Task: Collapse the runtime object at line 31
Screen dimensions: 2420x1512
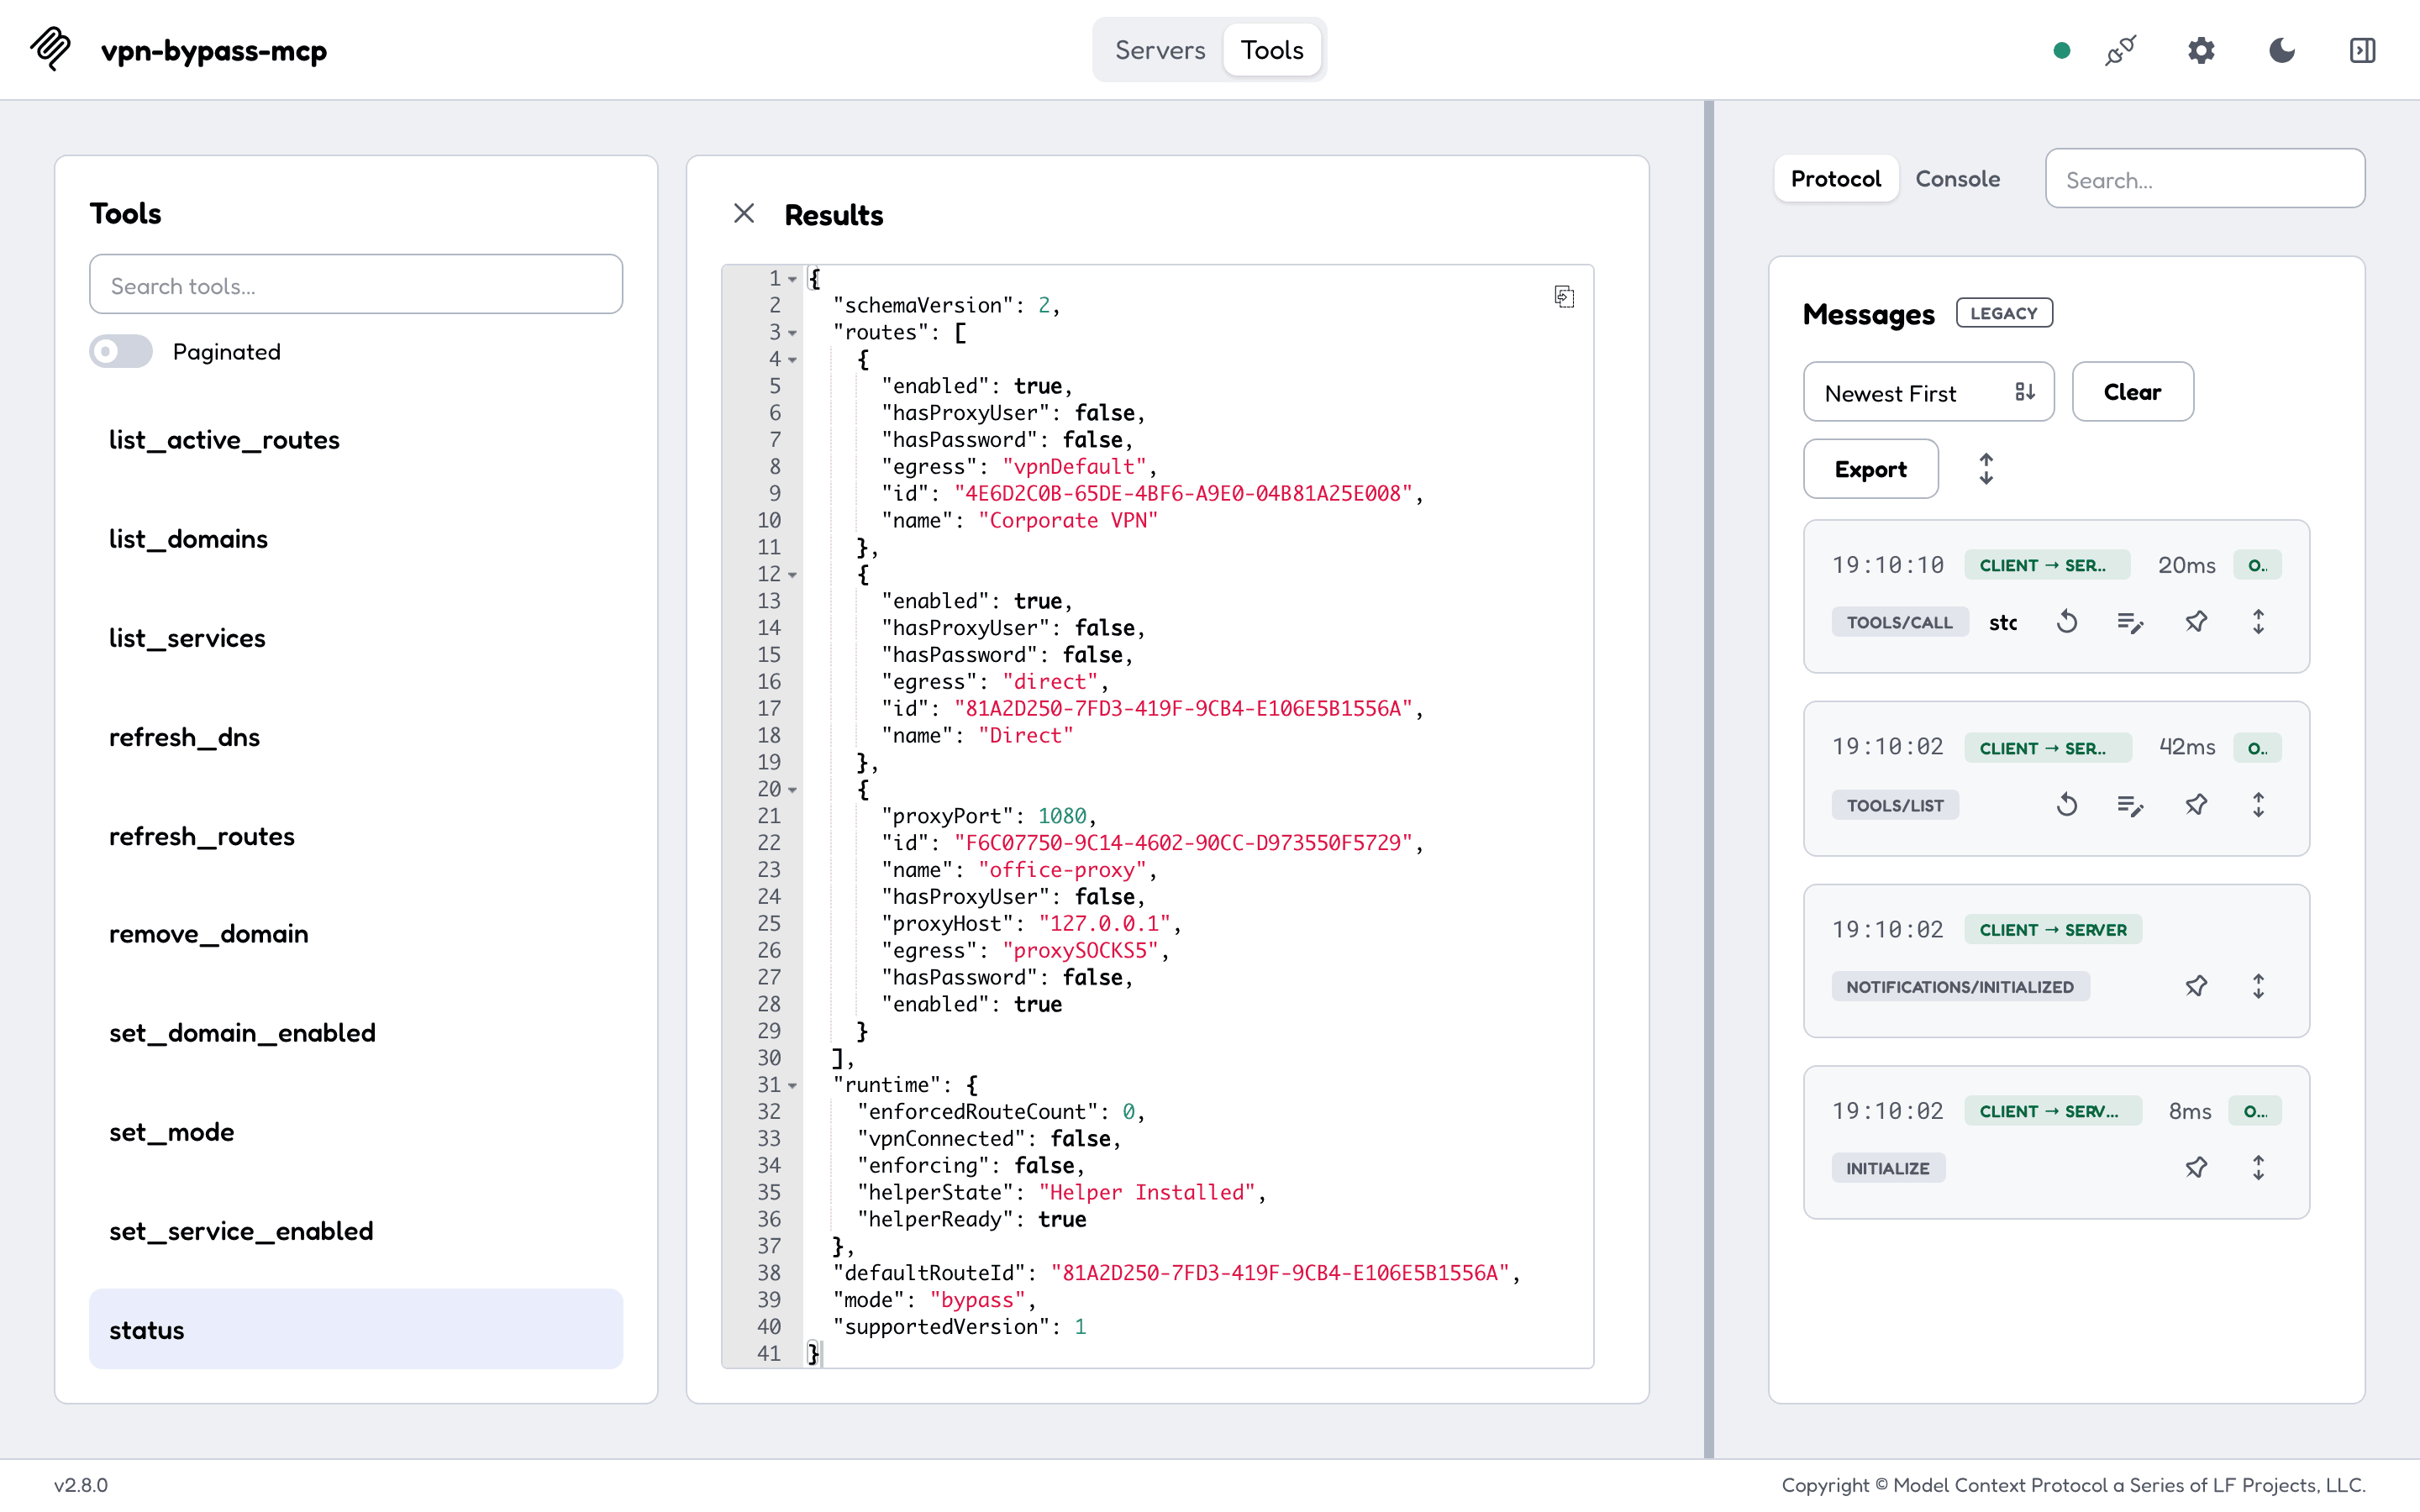Action: 792,1086
